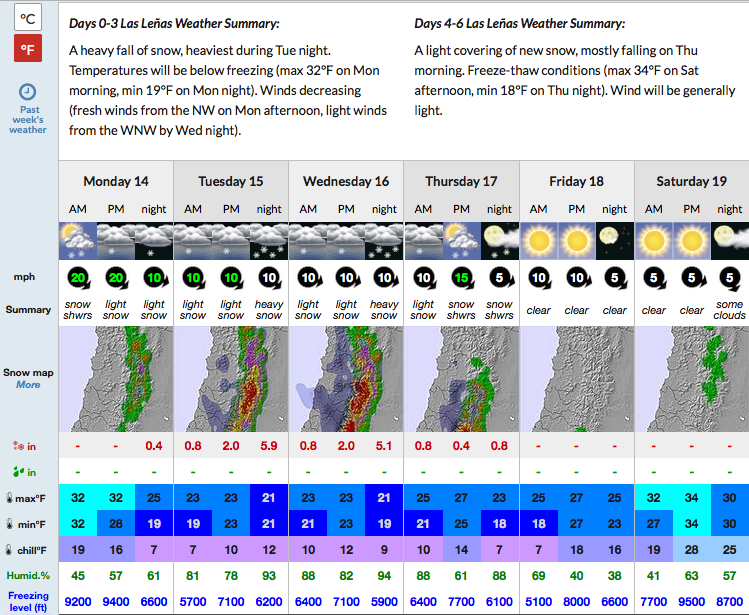This screenshot has height=615, width=749.
Task: Click Friday AM sunny weather icon
Action: tap(539, 241)
